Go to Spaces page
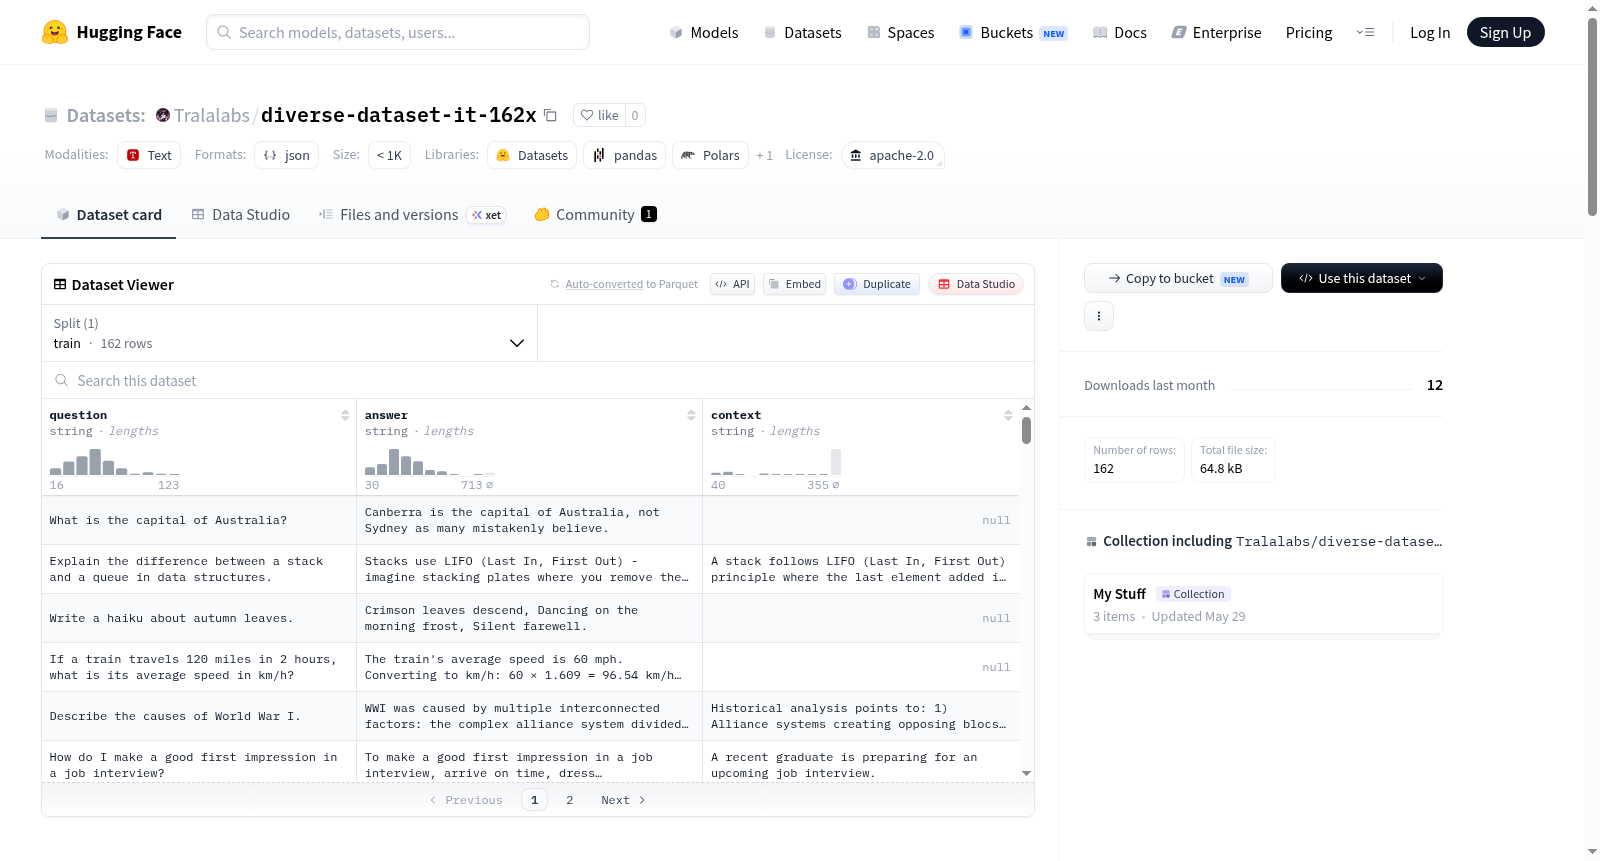Image resolution: width=1600 pixels, height=861 pixels. click(x=900, y=32)
